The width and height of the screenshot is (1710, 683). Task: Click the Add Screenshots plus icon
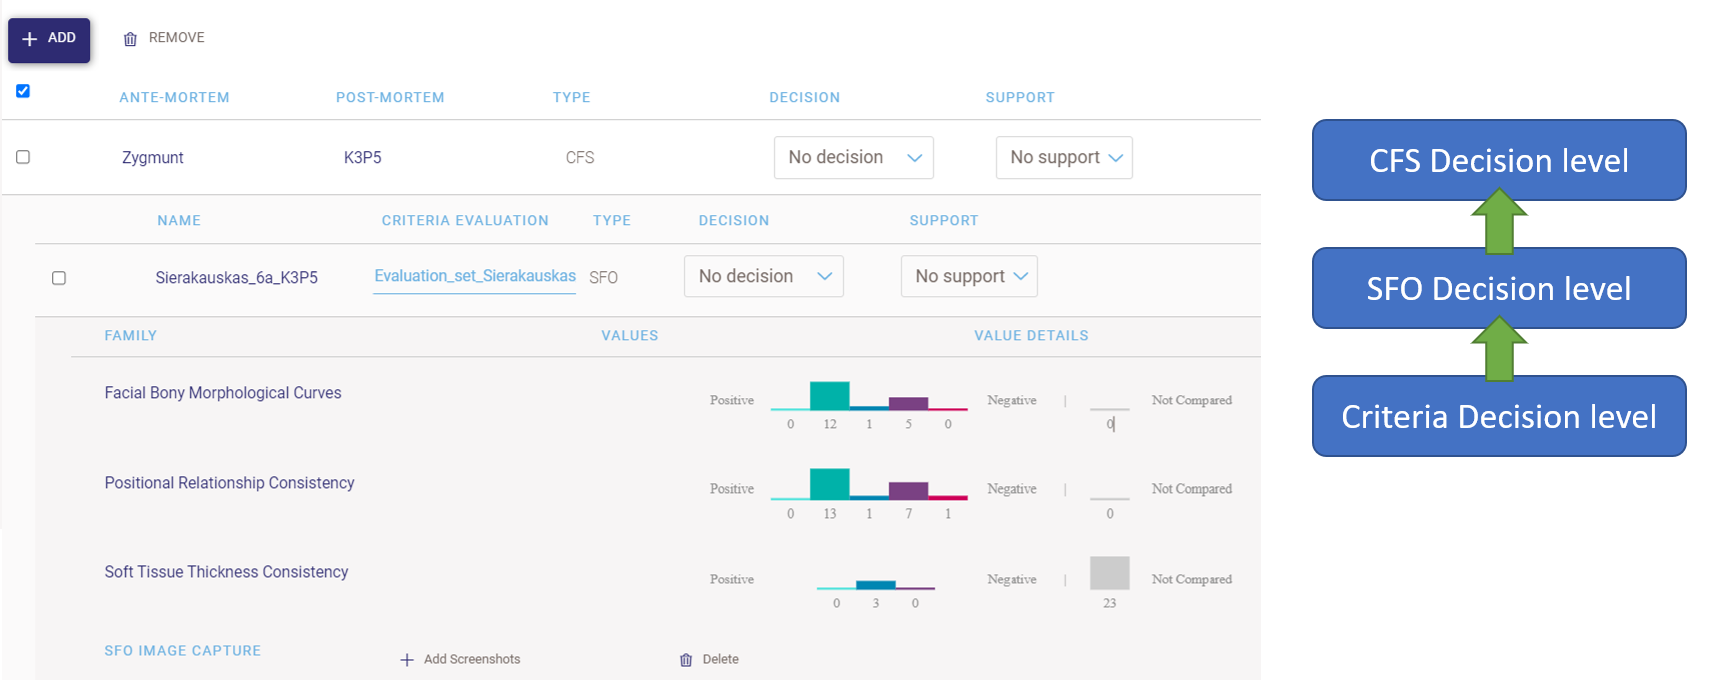coord(407,660)
